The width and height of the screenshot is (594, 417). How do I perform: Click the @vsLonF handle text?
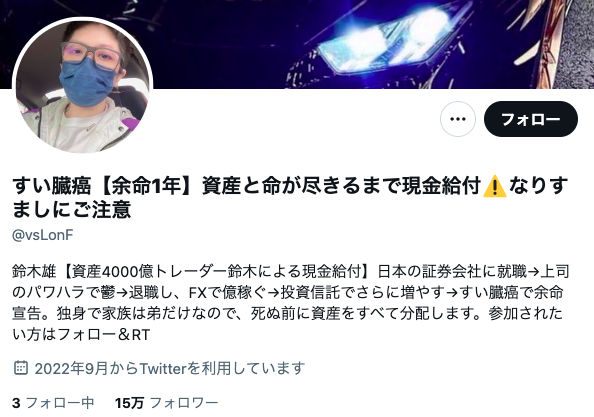point(42,235)
